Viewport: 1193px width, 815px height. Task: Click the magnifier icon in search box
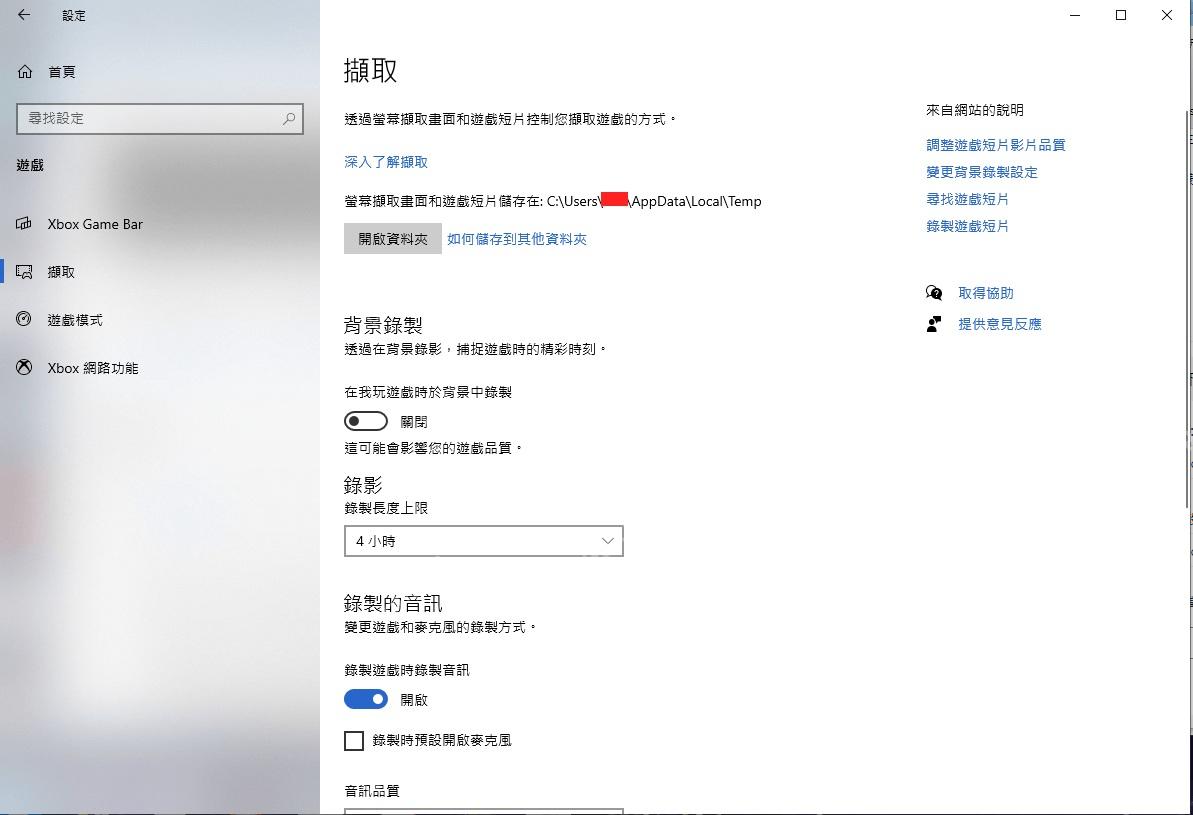pyautogui.click(x=289, y=119)
